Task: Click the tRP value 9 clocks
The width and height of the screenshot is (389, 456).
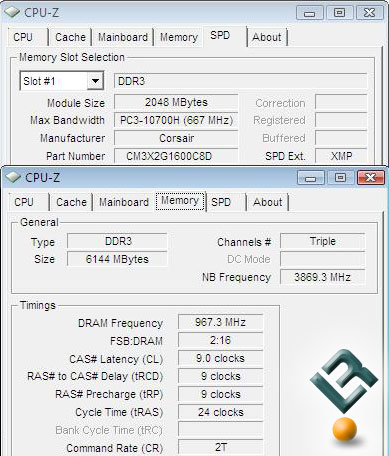Action: click(220, 394)
